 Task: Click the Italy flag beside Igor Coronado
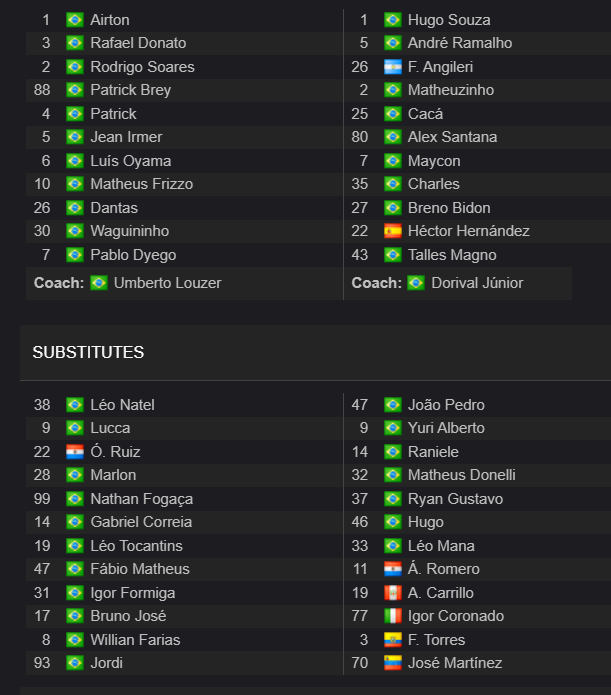[x=392, y=616]
